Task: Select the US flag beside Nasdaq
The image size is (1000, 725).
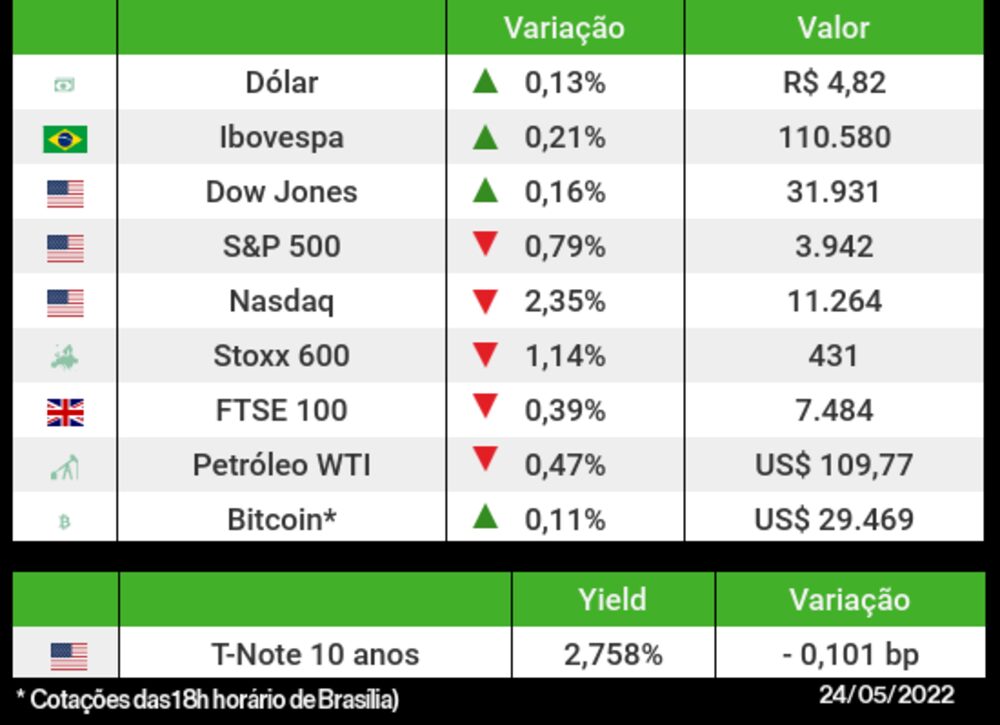Action: coord(65,303)
